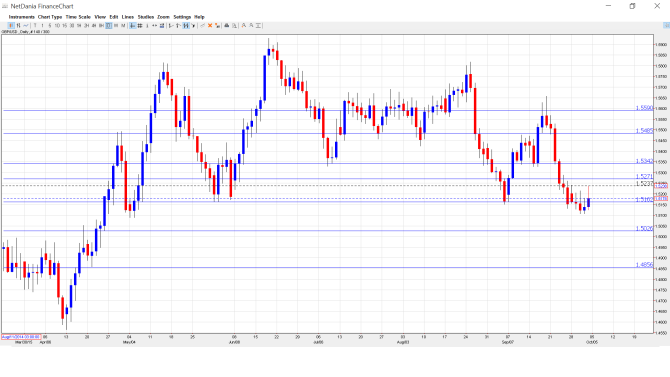Minimize the NetDania FinanceChart window

pyautogui.click(x=608, y=6)
